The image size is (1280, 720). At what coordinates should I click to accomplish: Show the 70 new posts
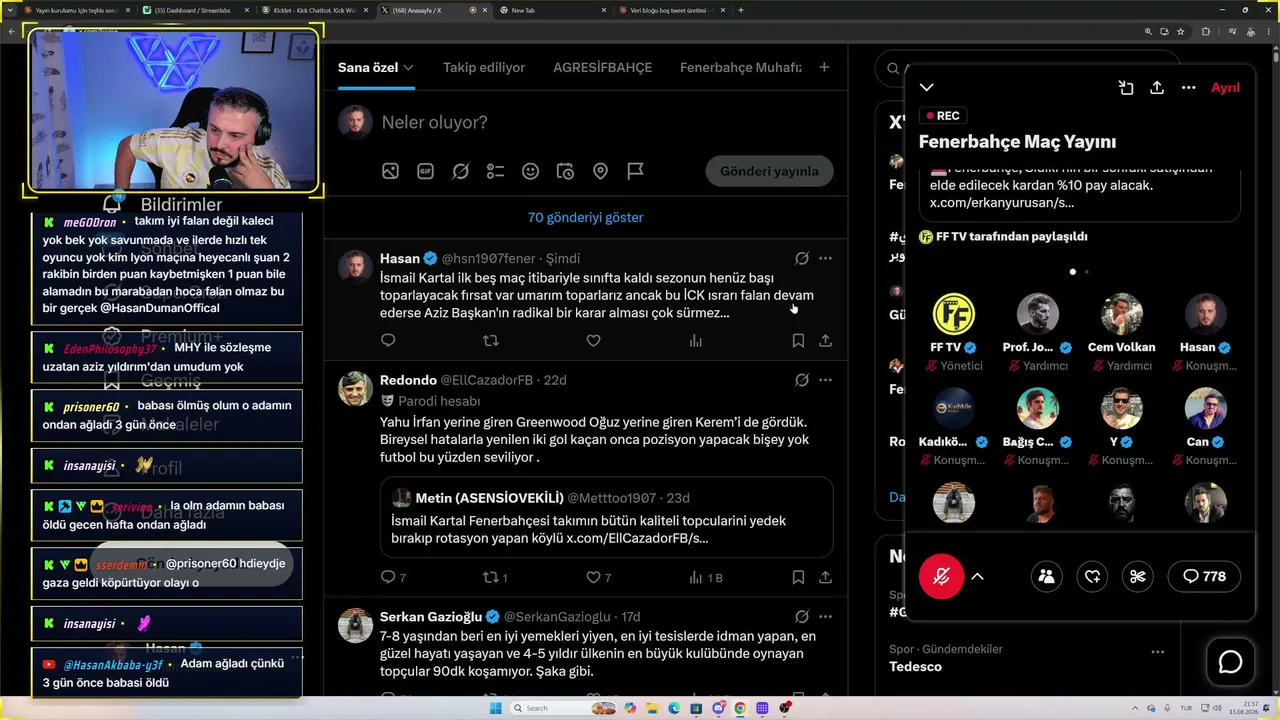pos(585,217)
